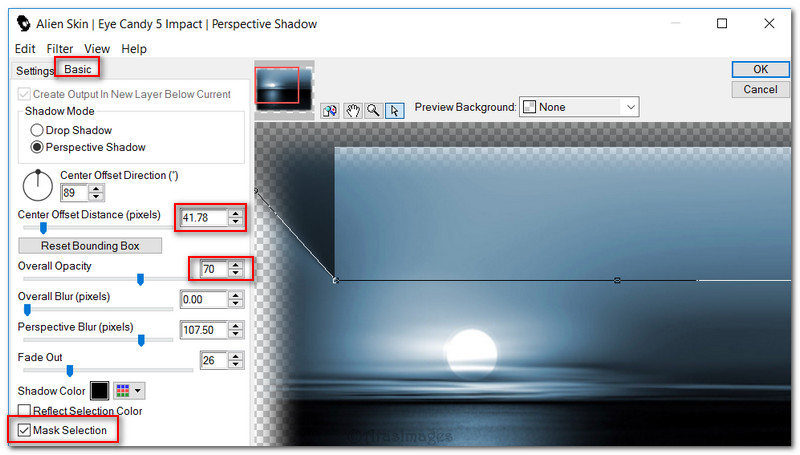This screenshot has height=455, width=800.
Task: Increase Center Offset Distance with up arrow
Action: click(235, 212)
